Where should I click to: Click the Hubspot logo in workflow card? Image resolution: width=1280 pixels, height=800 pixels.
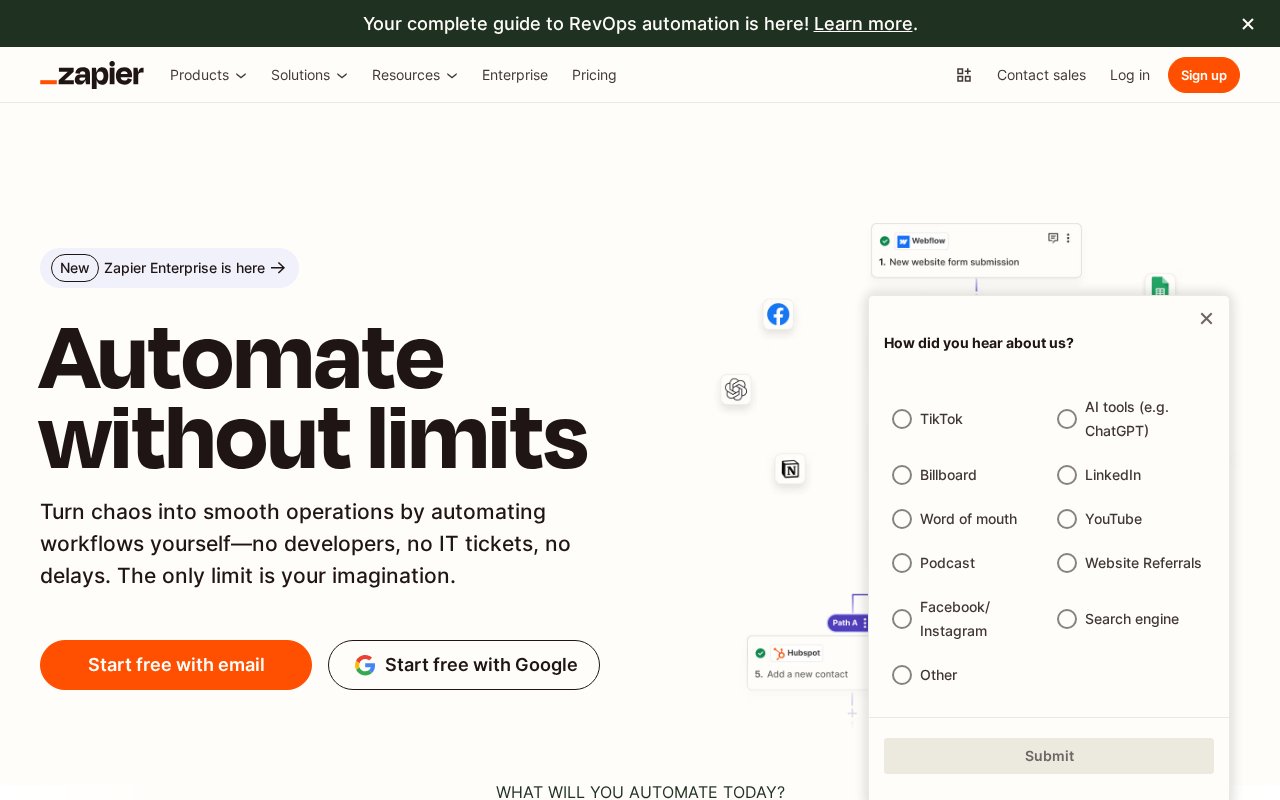pyautogui.click(x=778, y=653)
